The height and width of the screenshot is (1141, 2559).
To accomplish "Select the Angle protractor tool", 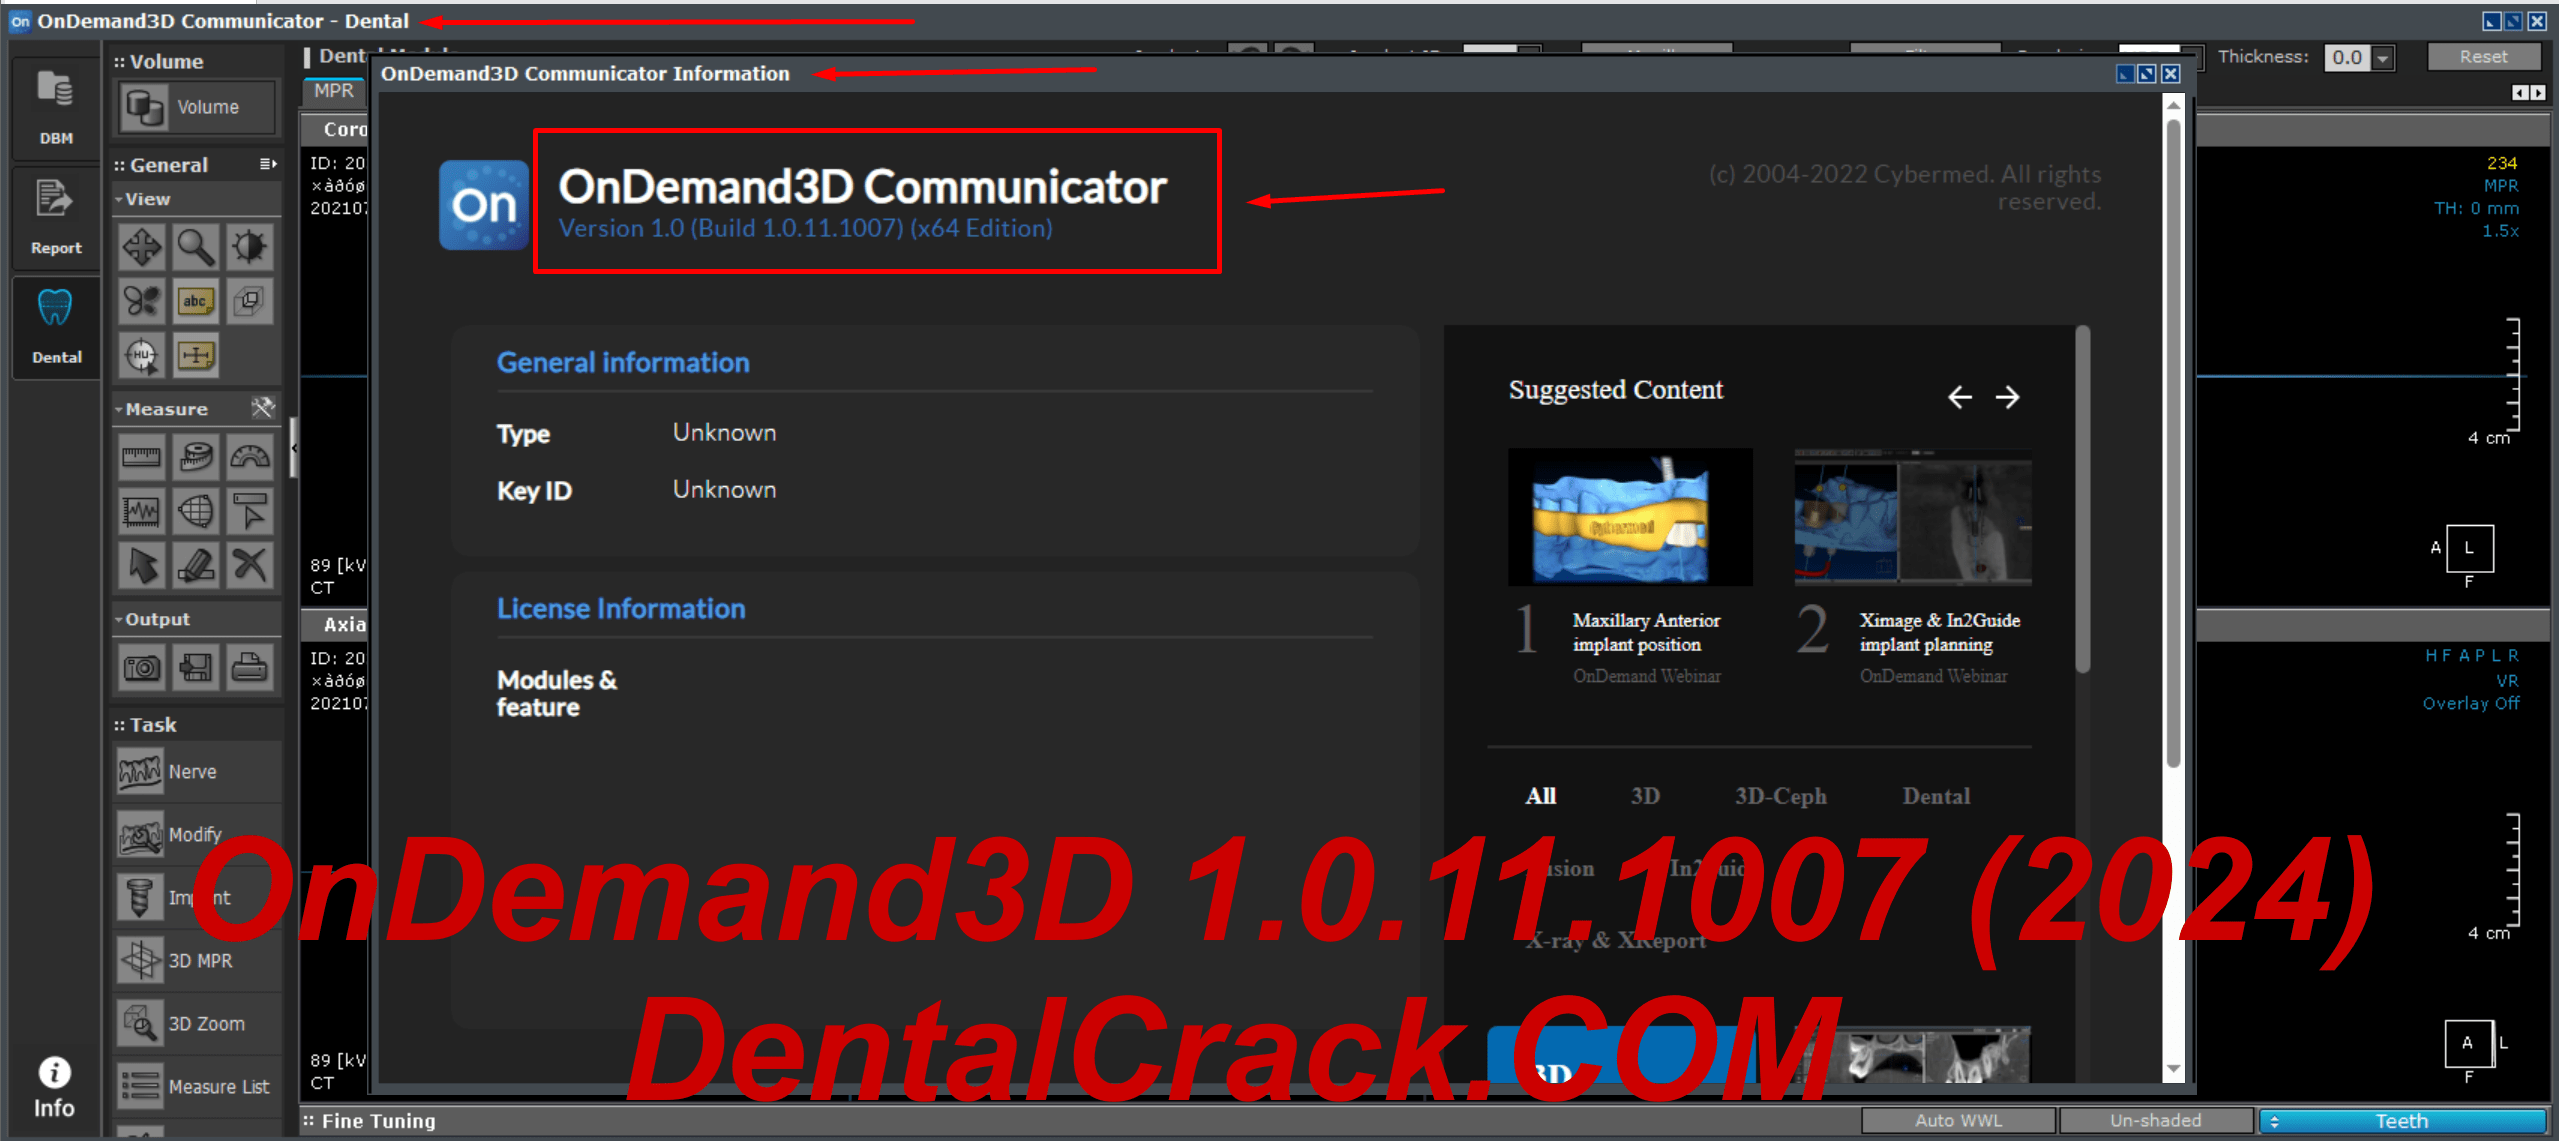I will pos(249,457).
